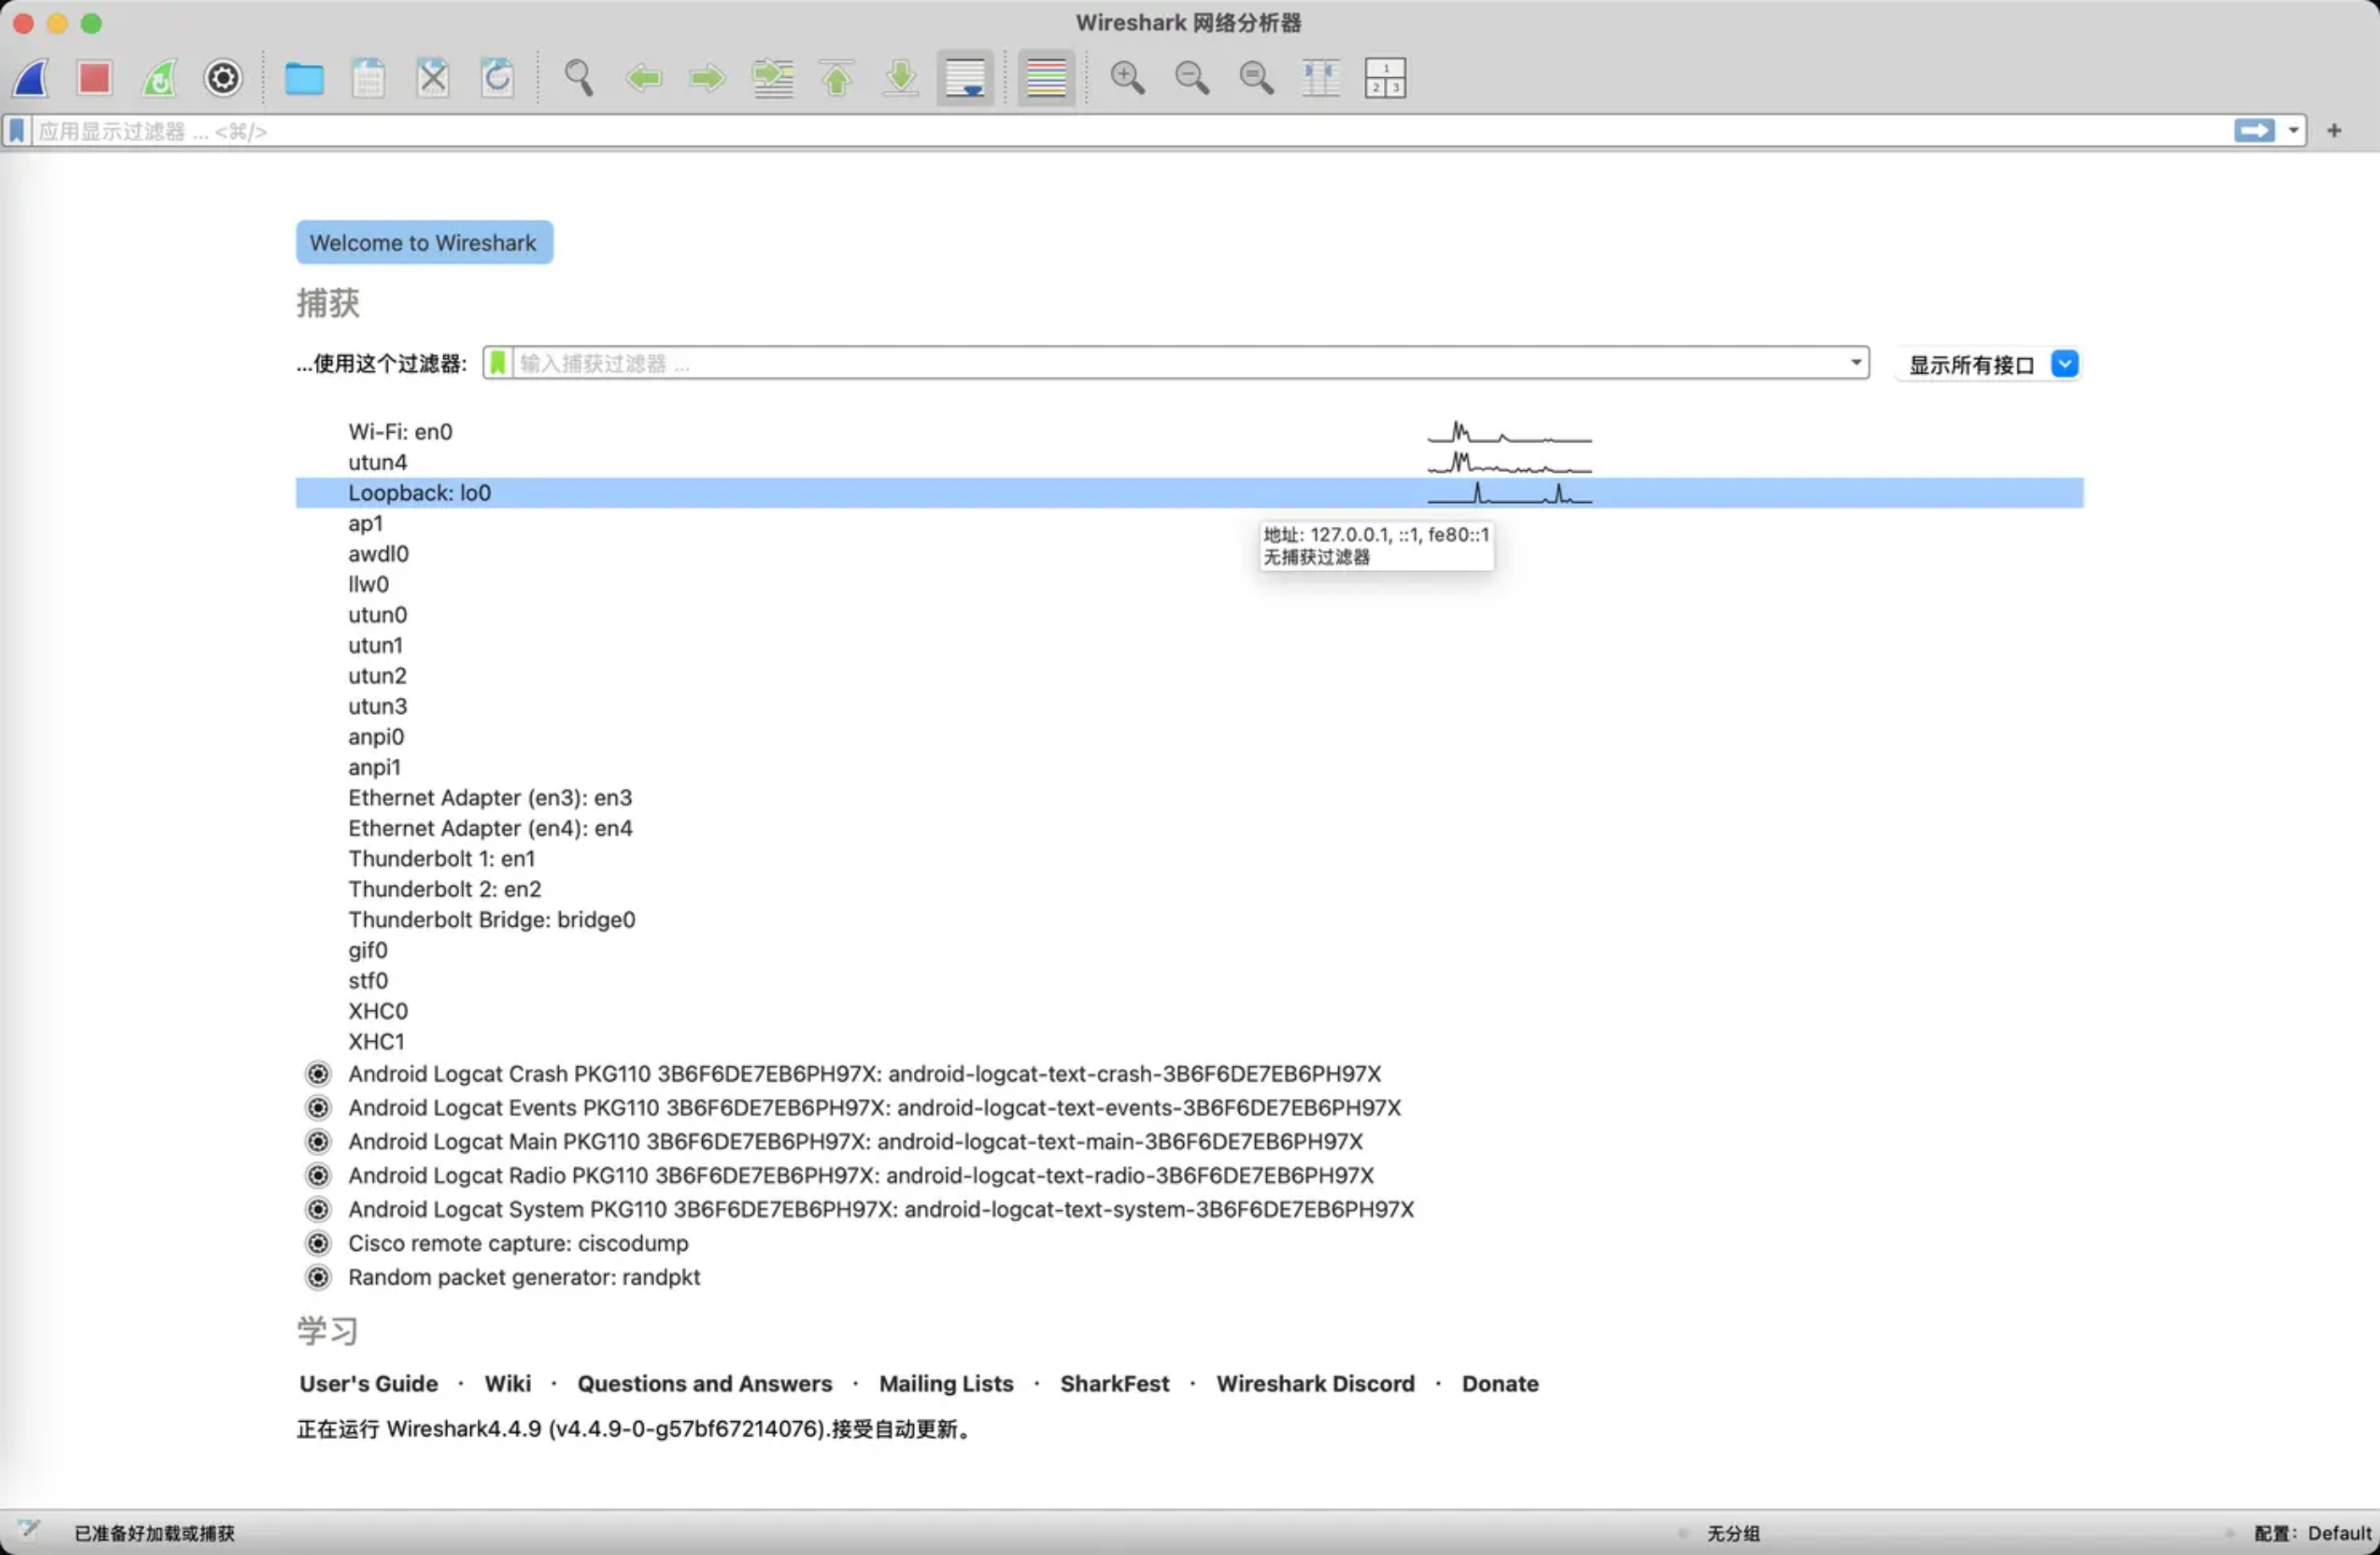
Task: Open Android Logcat Events extcap settings gear
Action: (318, 1108)
